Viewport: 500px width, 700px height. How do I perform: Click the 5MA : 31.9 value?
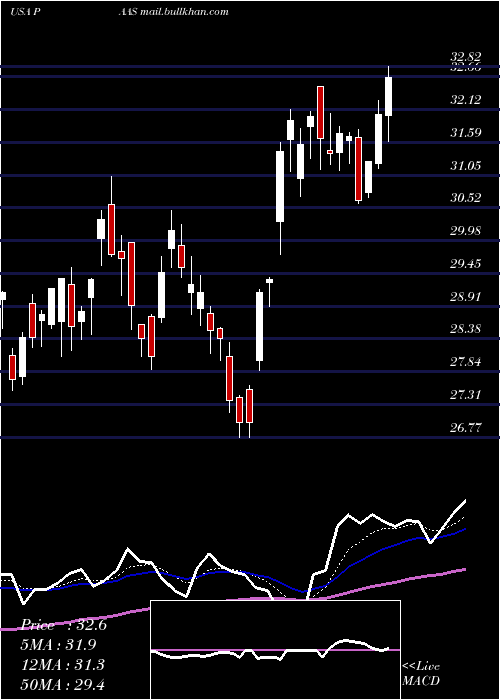(58, 645)
